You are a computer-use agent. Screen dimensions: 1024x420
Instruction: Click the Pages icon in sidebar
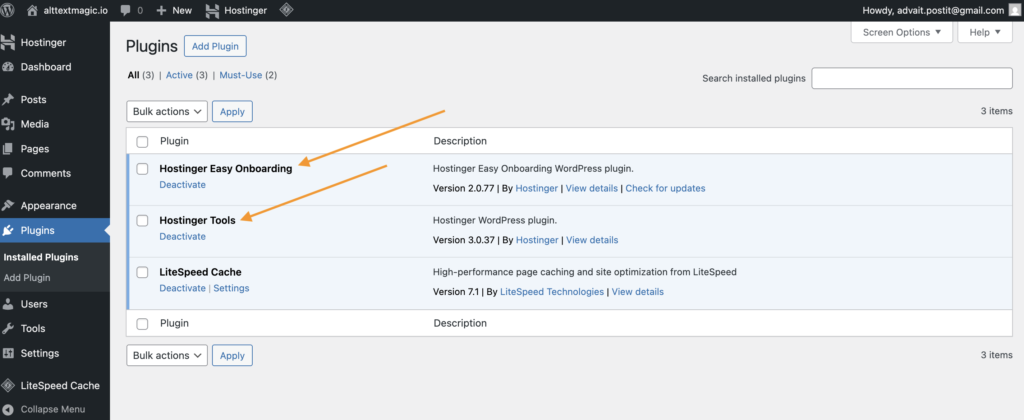pos(8,149)
